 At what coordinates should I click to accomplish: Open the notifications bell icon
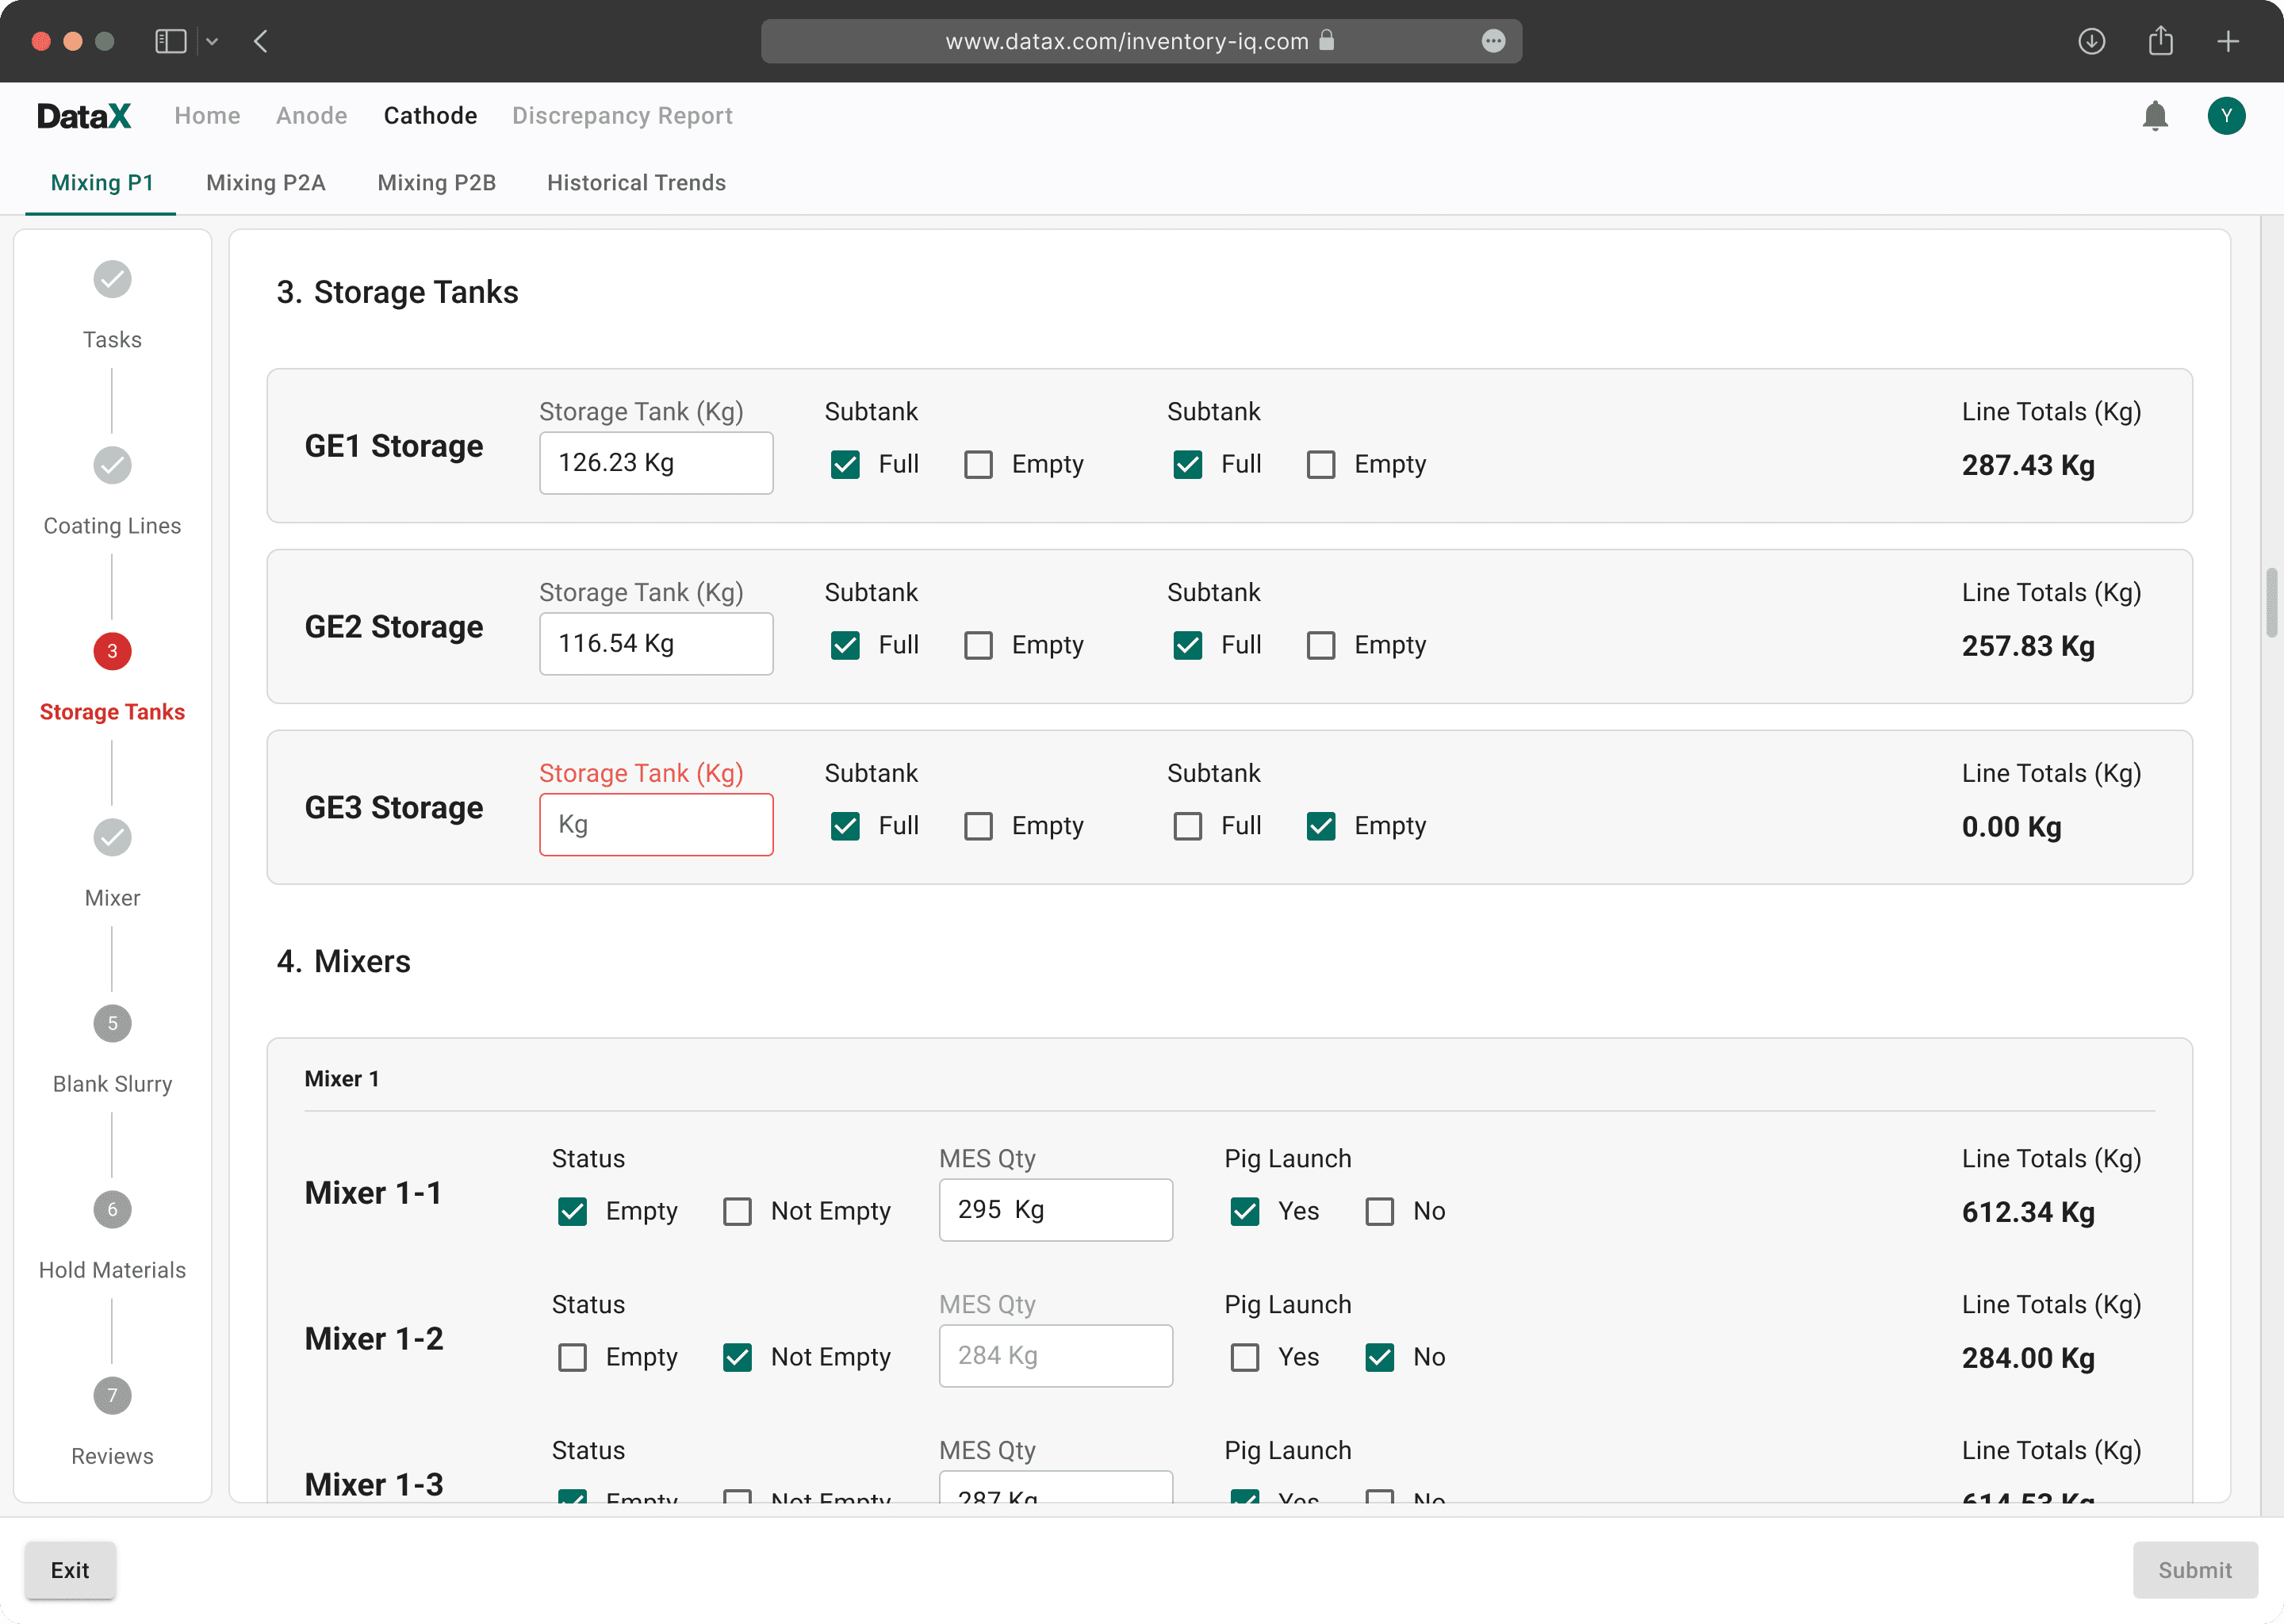tap(2155, 116)
